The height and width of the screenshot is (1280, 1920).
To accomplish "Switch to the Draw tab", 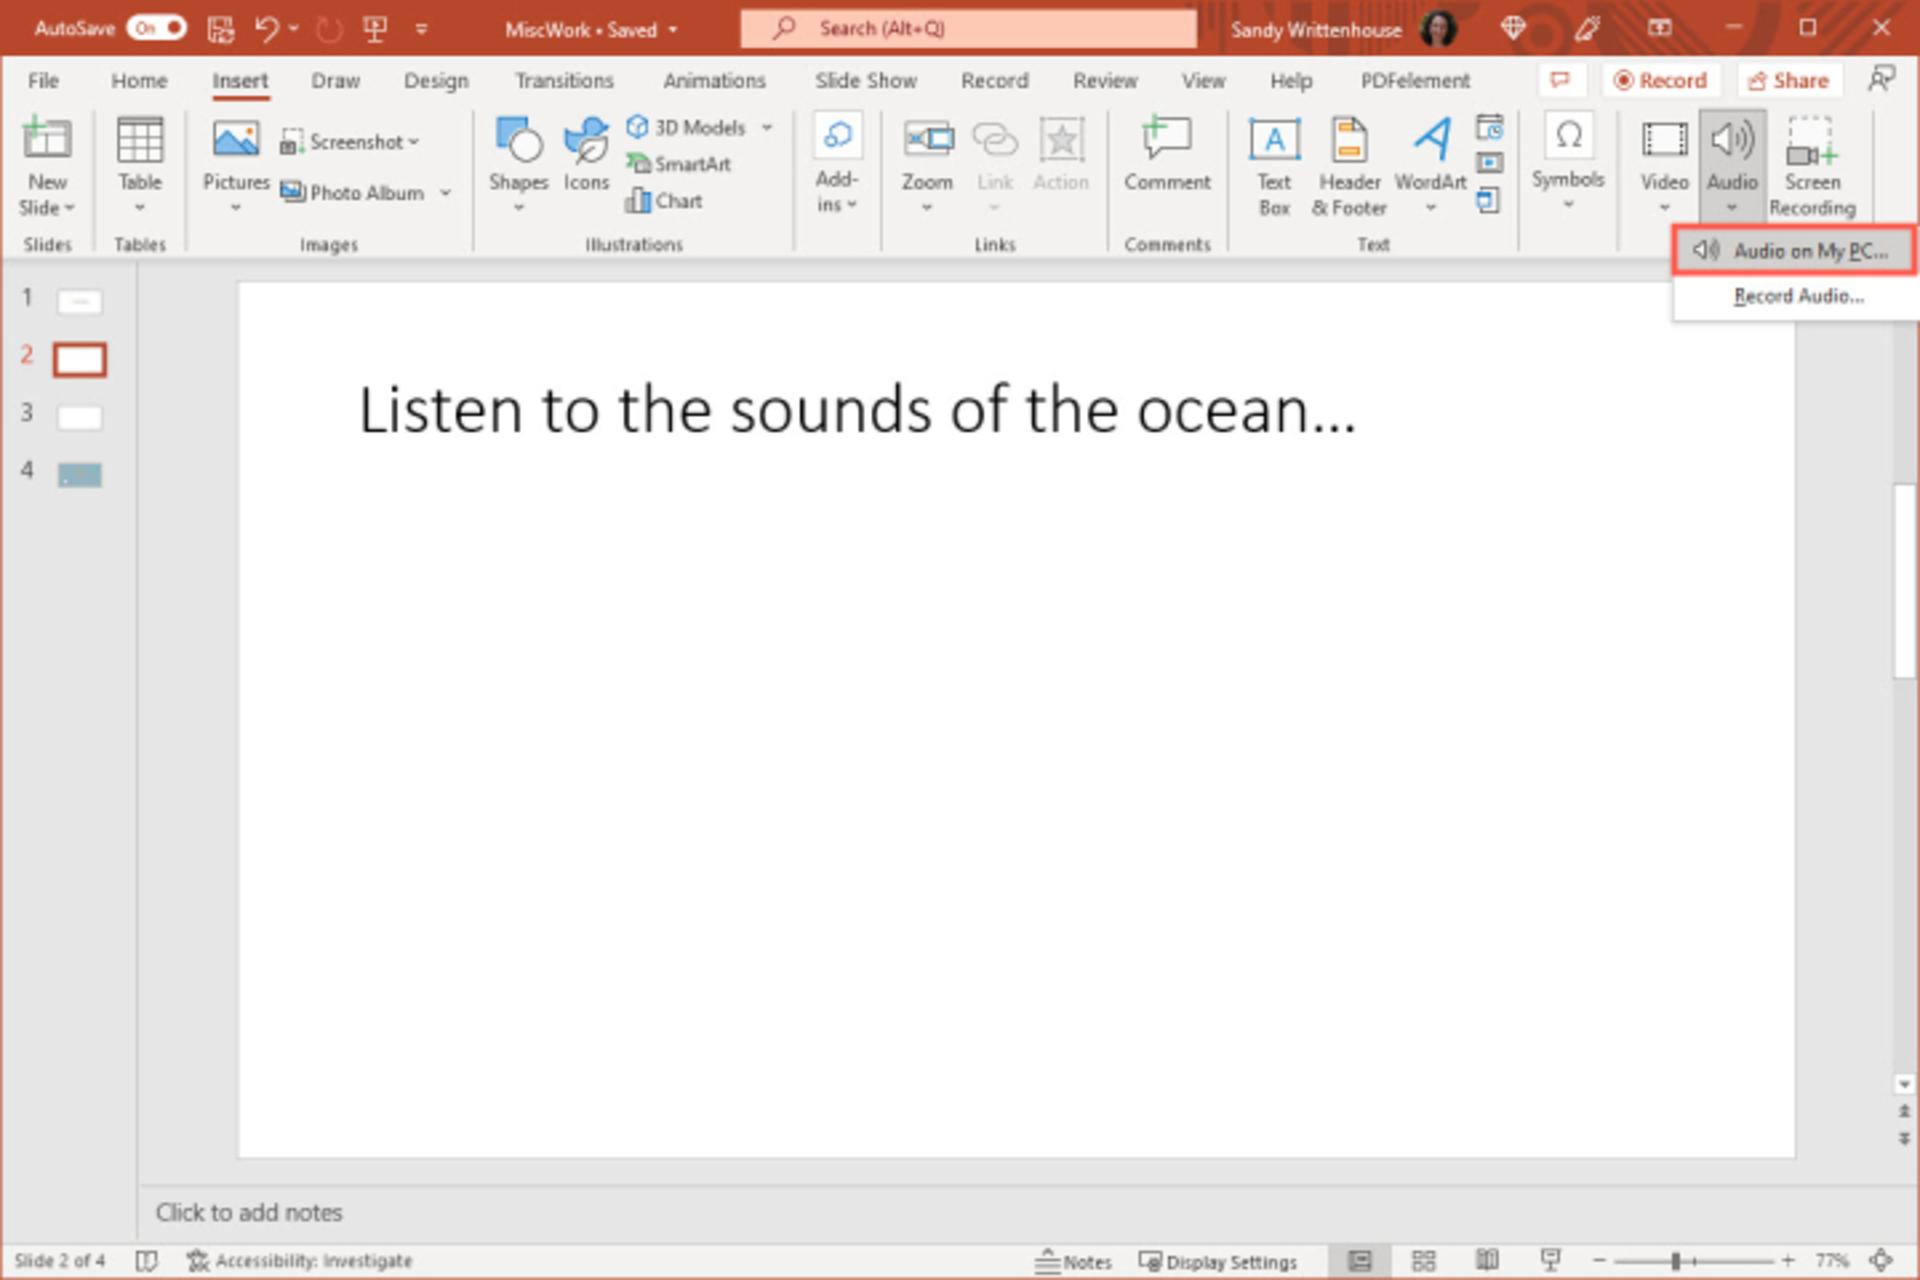I will coord(335,81).
